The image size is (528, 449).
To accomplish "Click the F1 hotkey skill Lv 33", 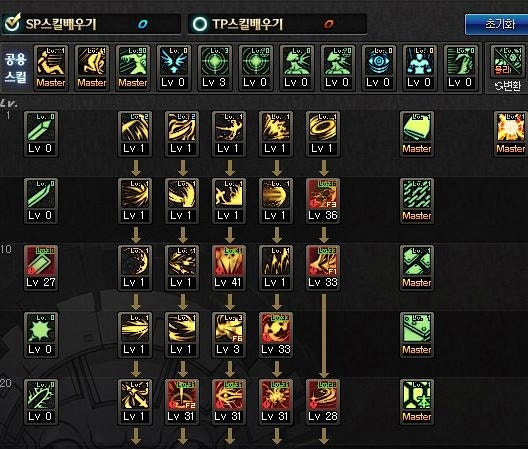I will [x=323, y=267].
